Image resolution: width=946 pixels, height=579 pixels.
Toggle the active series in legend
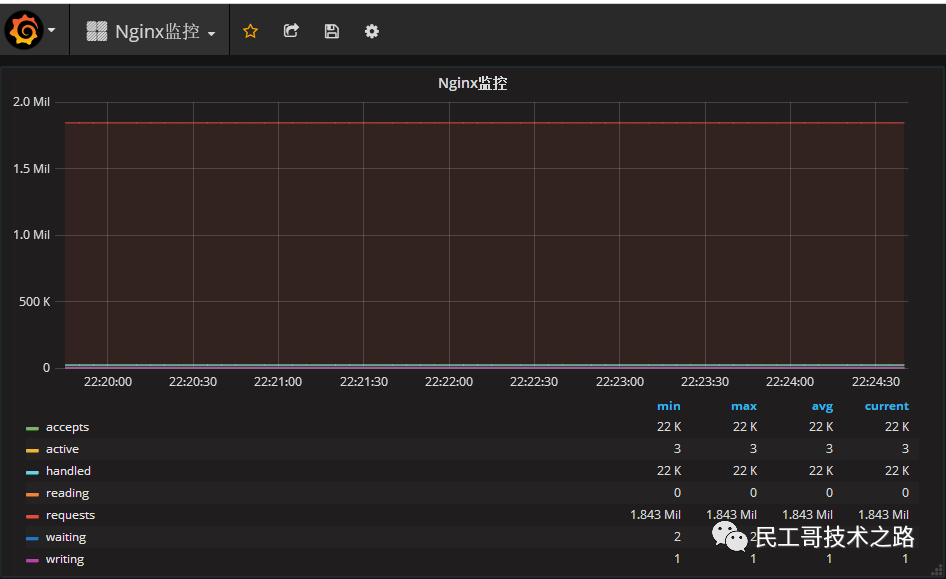pyautogui.click(x=62, y=449)
